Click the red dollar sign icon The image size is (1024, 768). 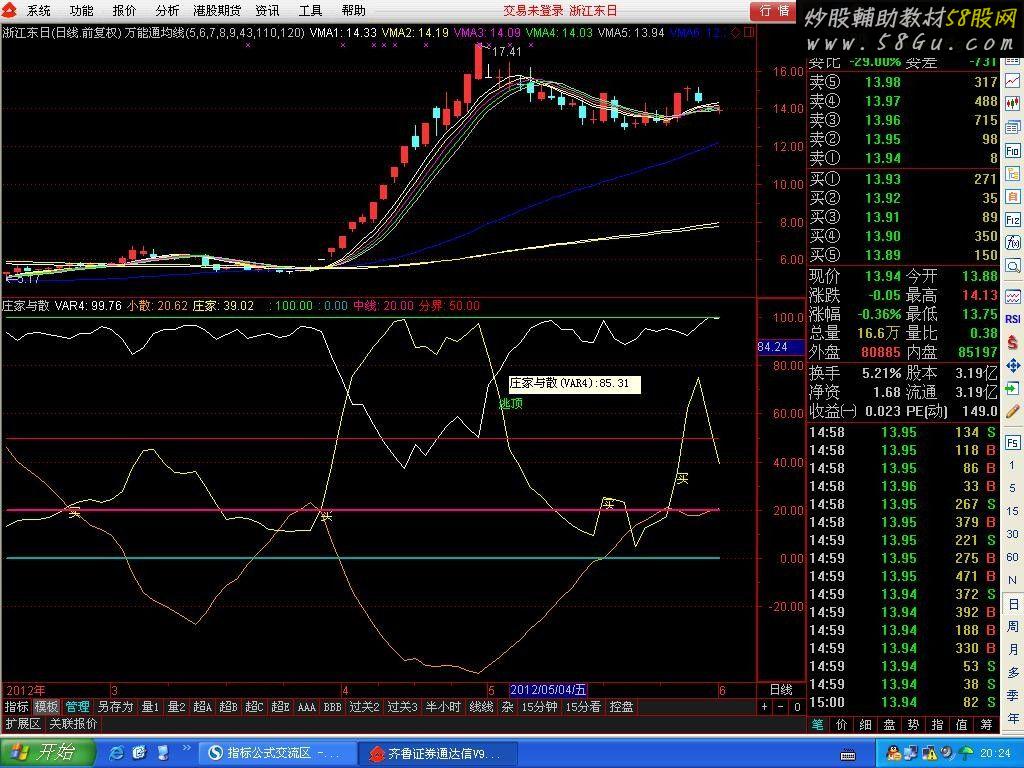tap(1013, 342)
